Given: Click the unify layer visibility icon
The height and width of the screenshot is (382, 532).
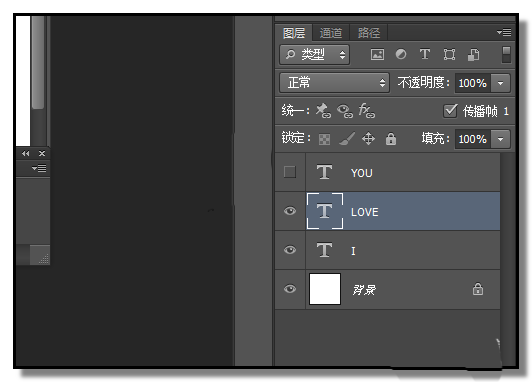Looking at the screenshot, I should [345, 111].
